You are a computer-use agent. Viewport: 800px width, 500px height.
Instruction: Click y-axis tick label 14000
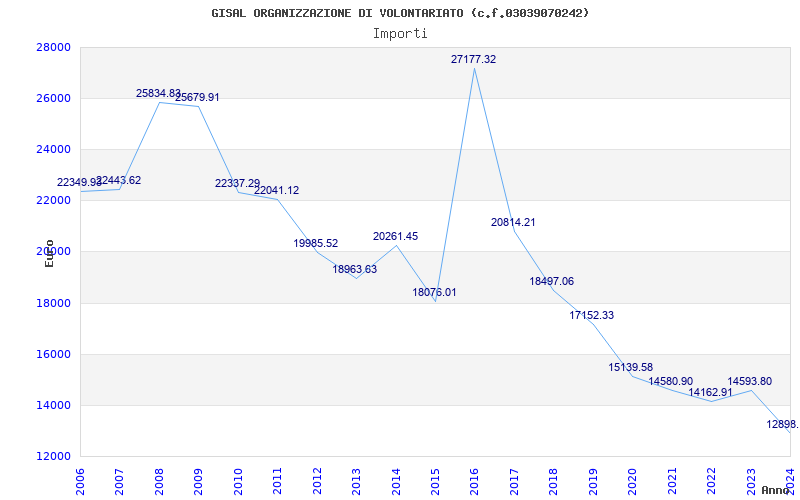click(53, 405)
